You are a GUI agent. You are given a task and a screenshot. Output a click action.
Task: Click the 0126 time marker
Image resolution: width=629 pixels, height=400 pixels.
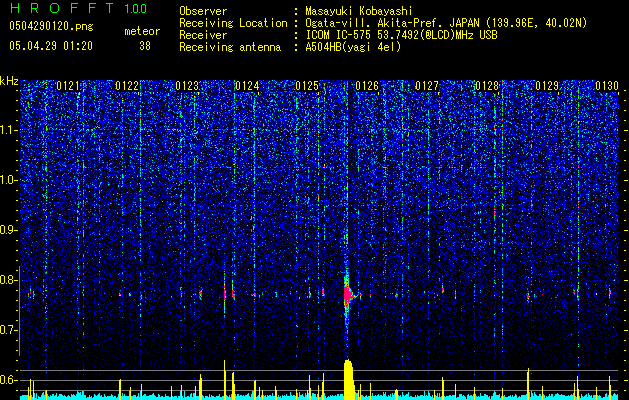click(367, 86)
